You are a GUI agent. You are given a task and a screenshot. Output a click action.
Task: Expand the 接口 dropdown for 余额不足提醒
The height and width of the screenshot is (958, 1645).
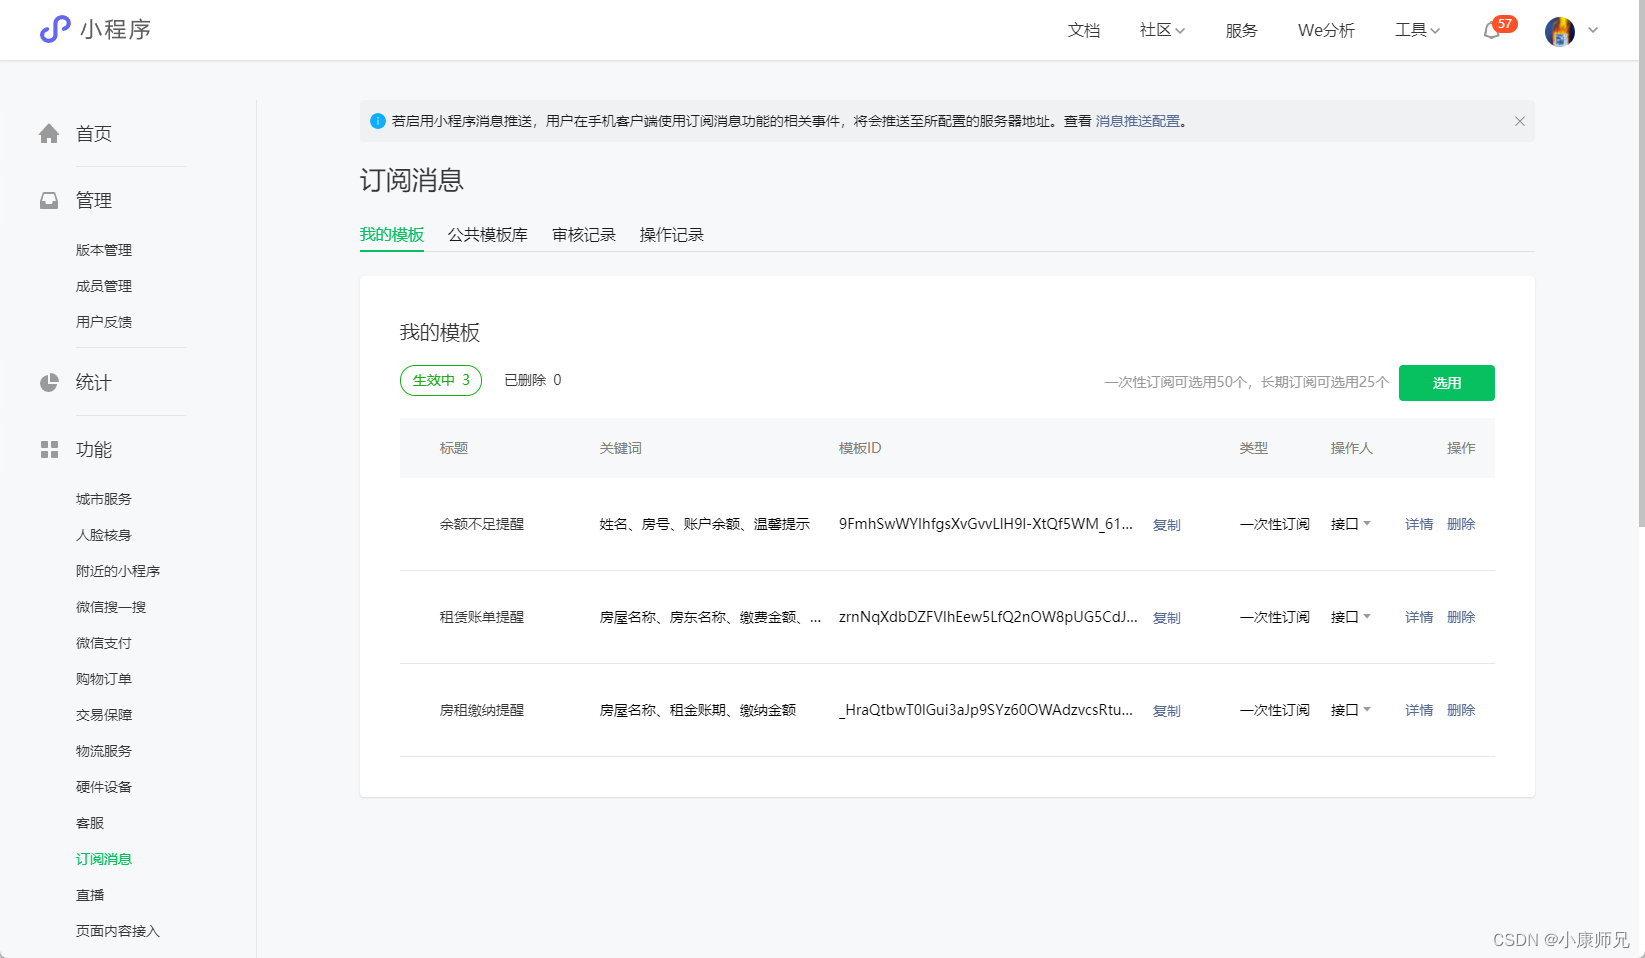click(1351, 523)
